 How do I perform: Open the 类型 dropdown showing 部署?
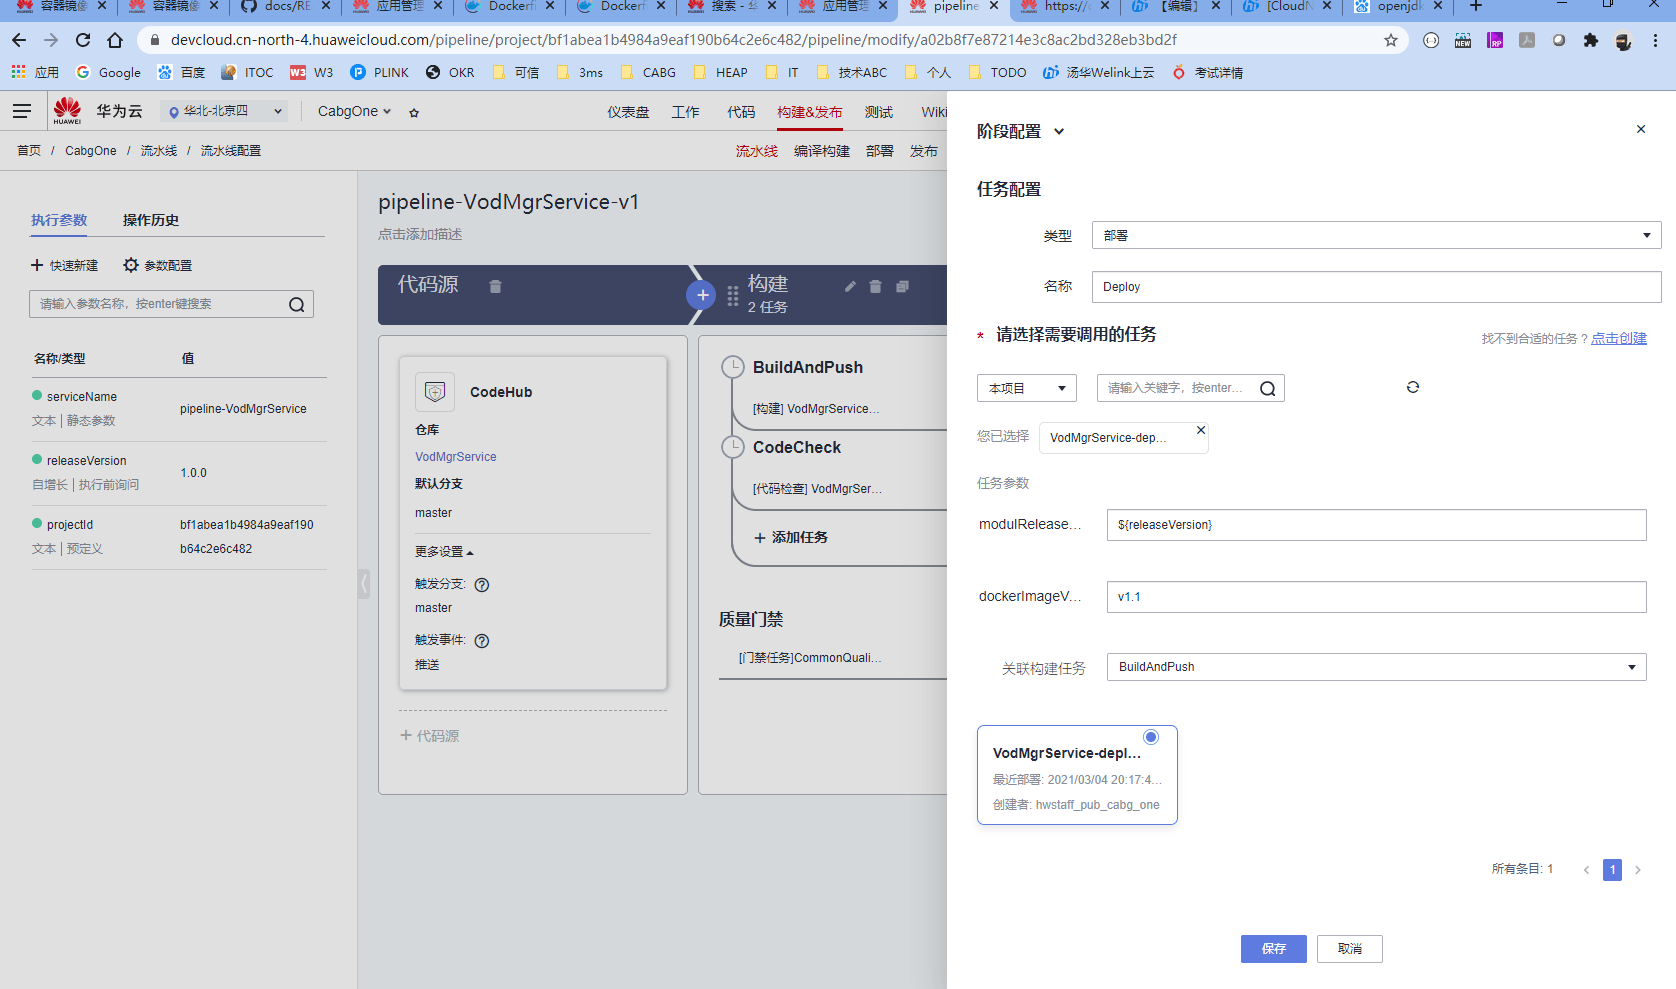(x=1376, y=235)
